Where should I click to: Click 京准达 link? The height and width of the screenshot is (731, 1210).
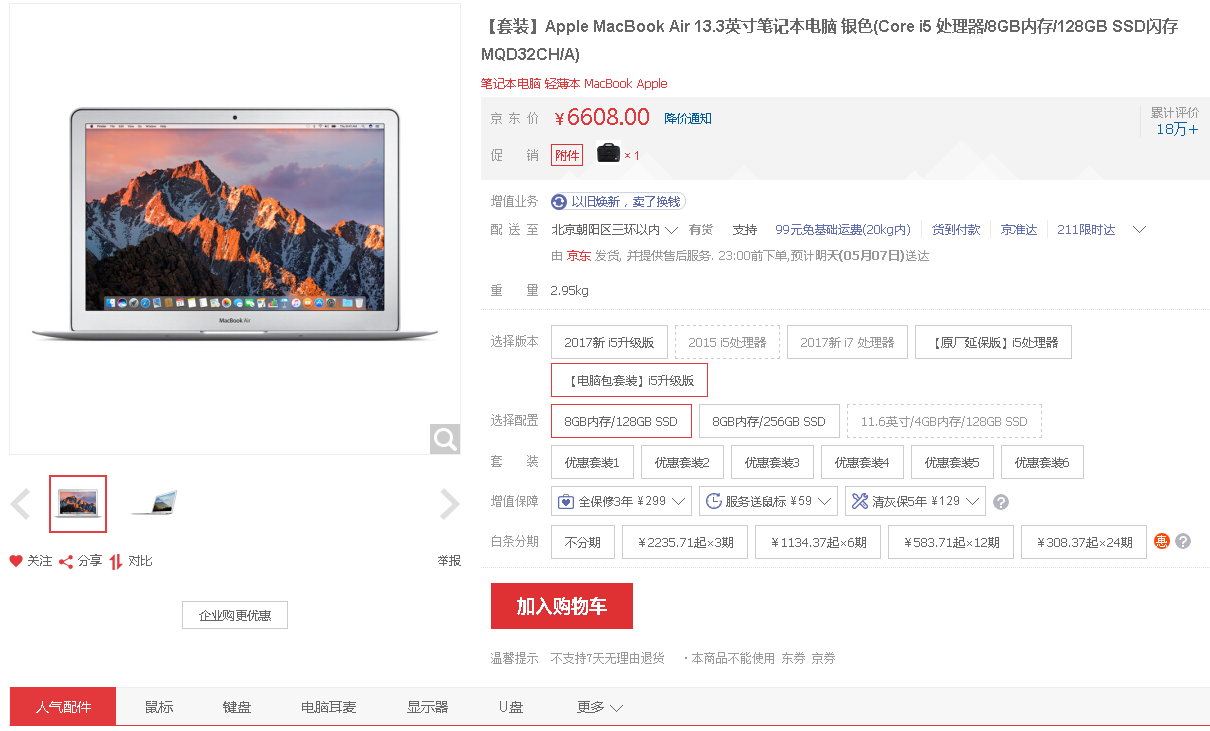(x=1019, y=230)
